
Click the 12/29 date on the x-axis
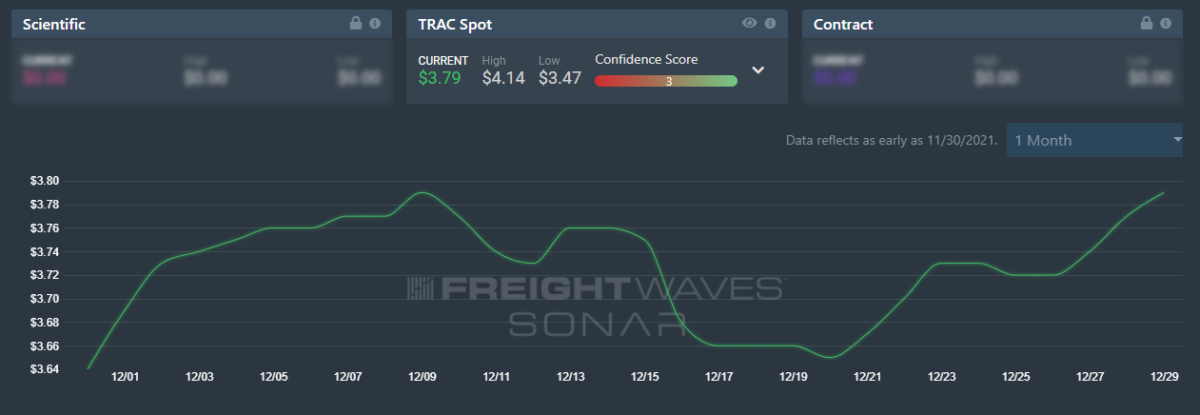1163,377
